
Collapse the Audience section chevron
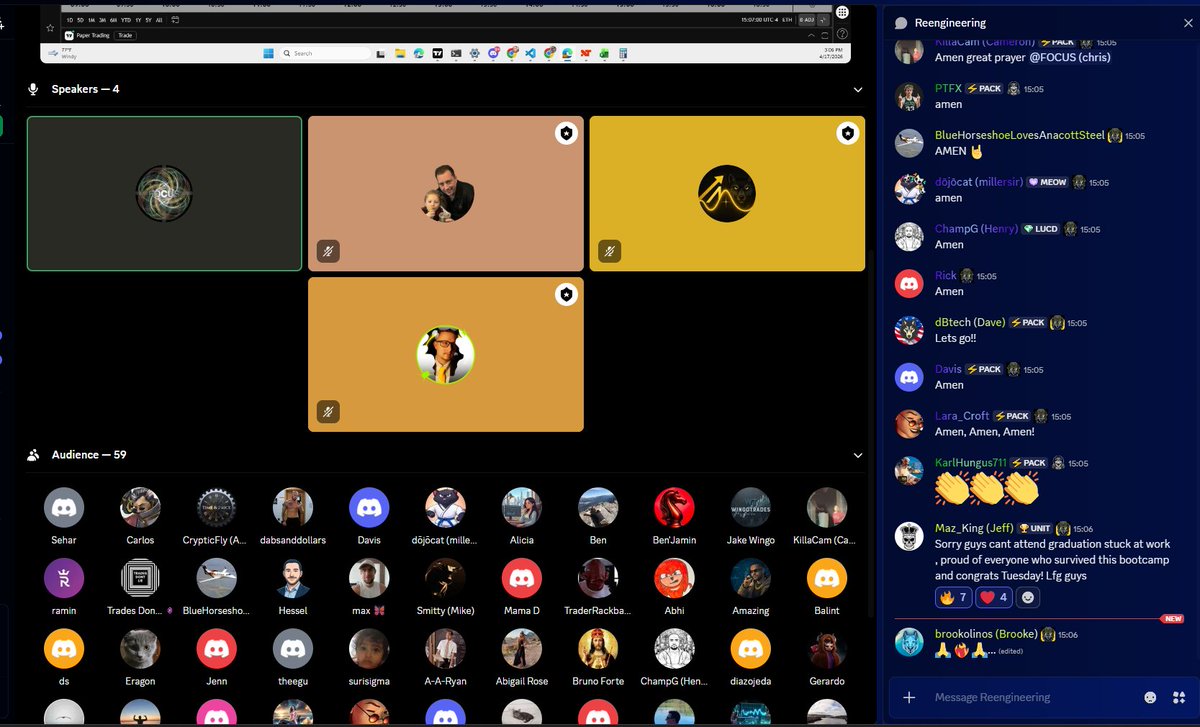coord(857,455)
